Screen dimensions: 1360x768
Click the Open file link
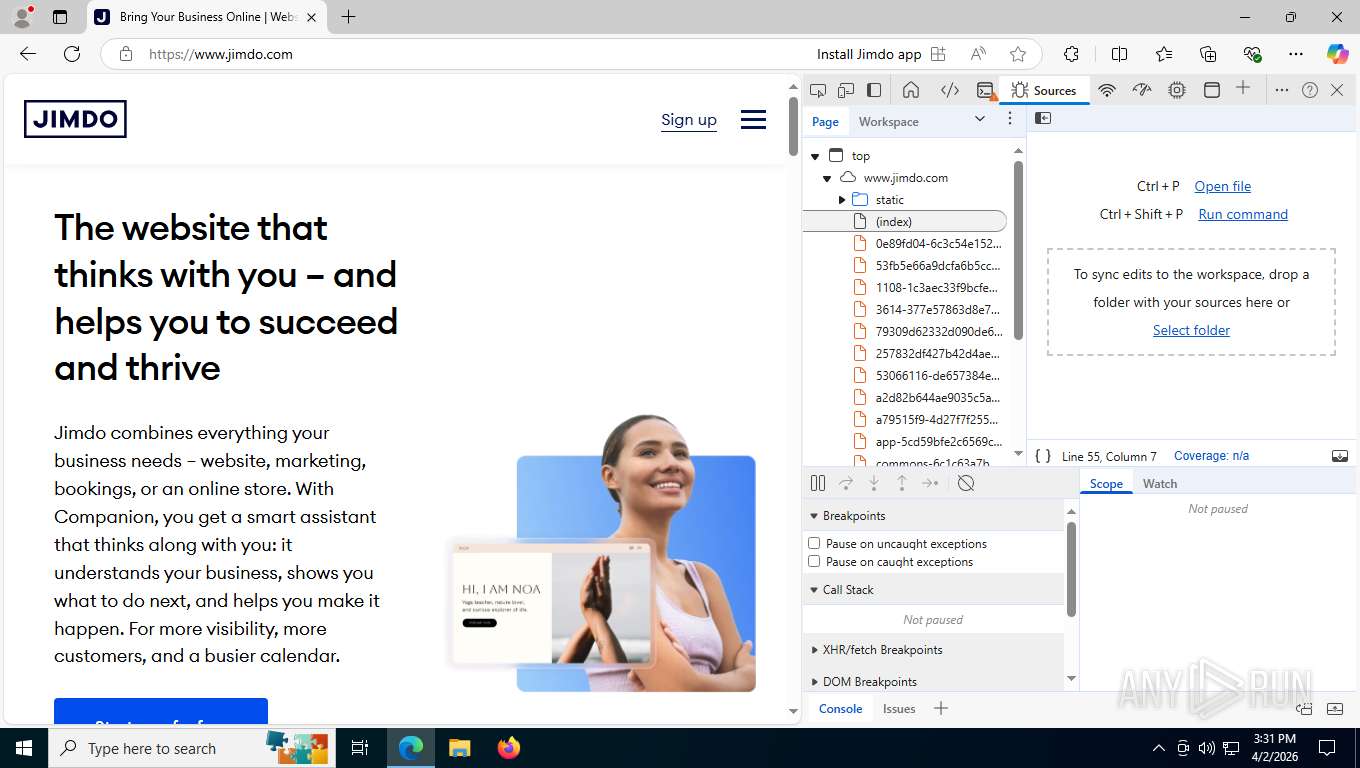pos(1222,186)
